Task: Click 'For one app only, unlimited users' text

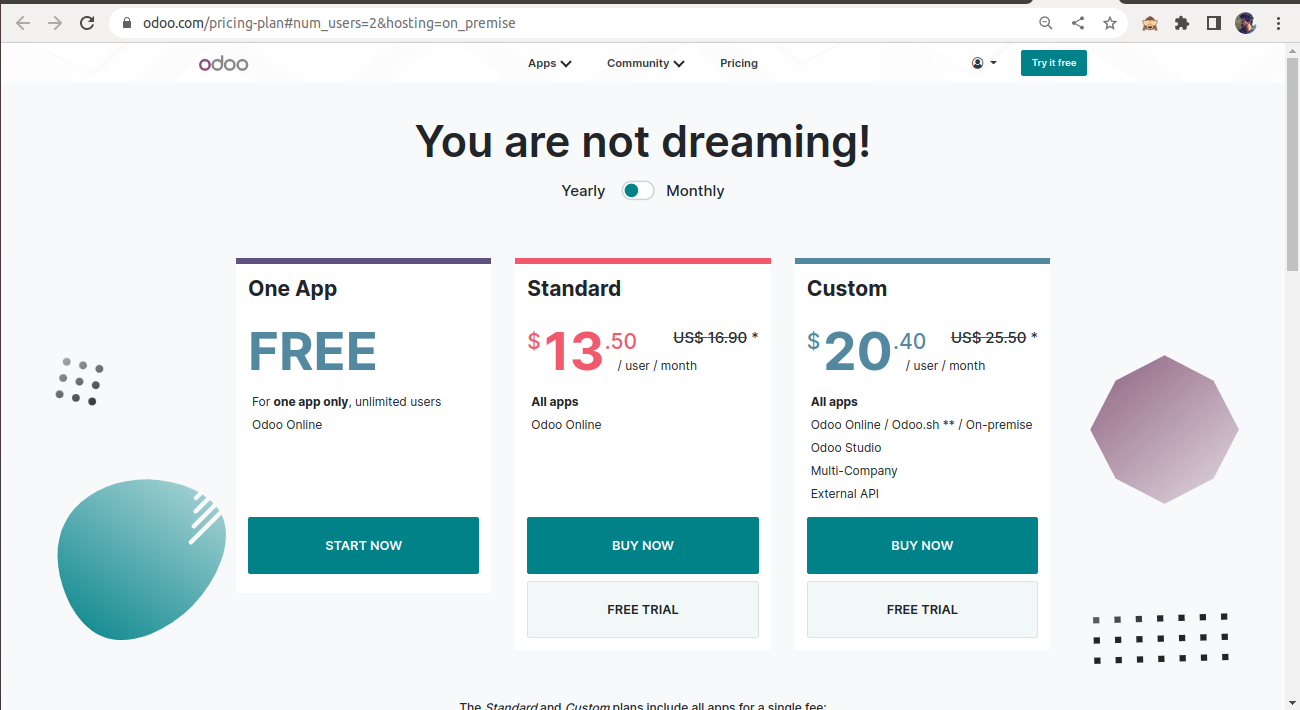Action: point(346,402)
